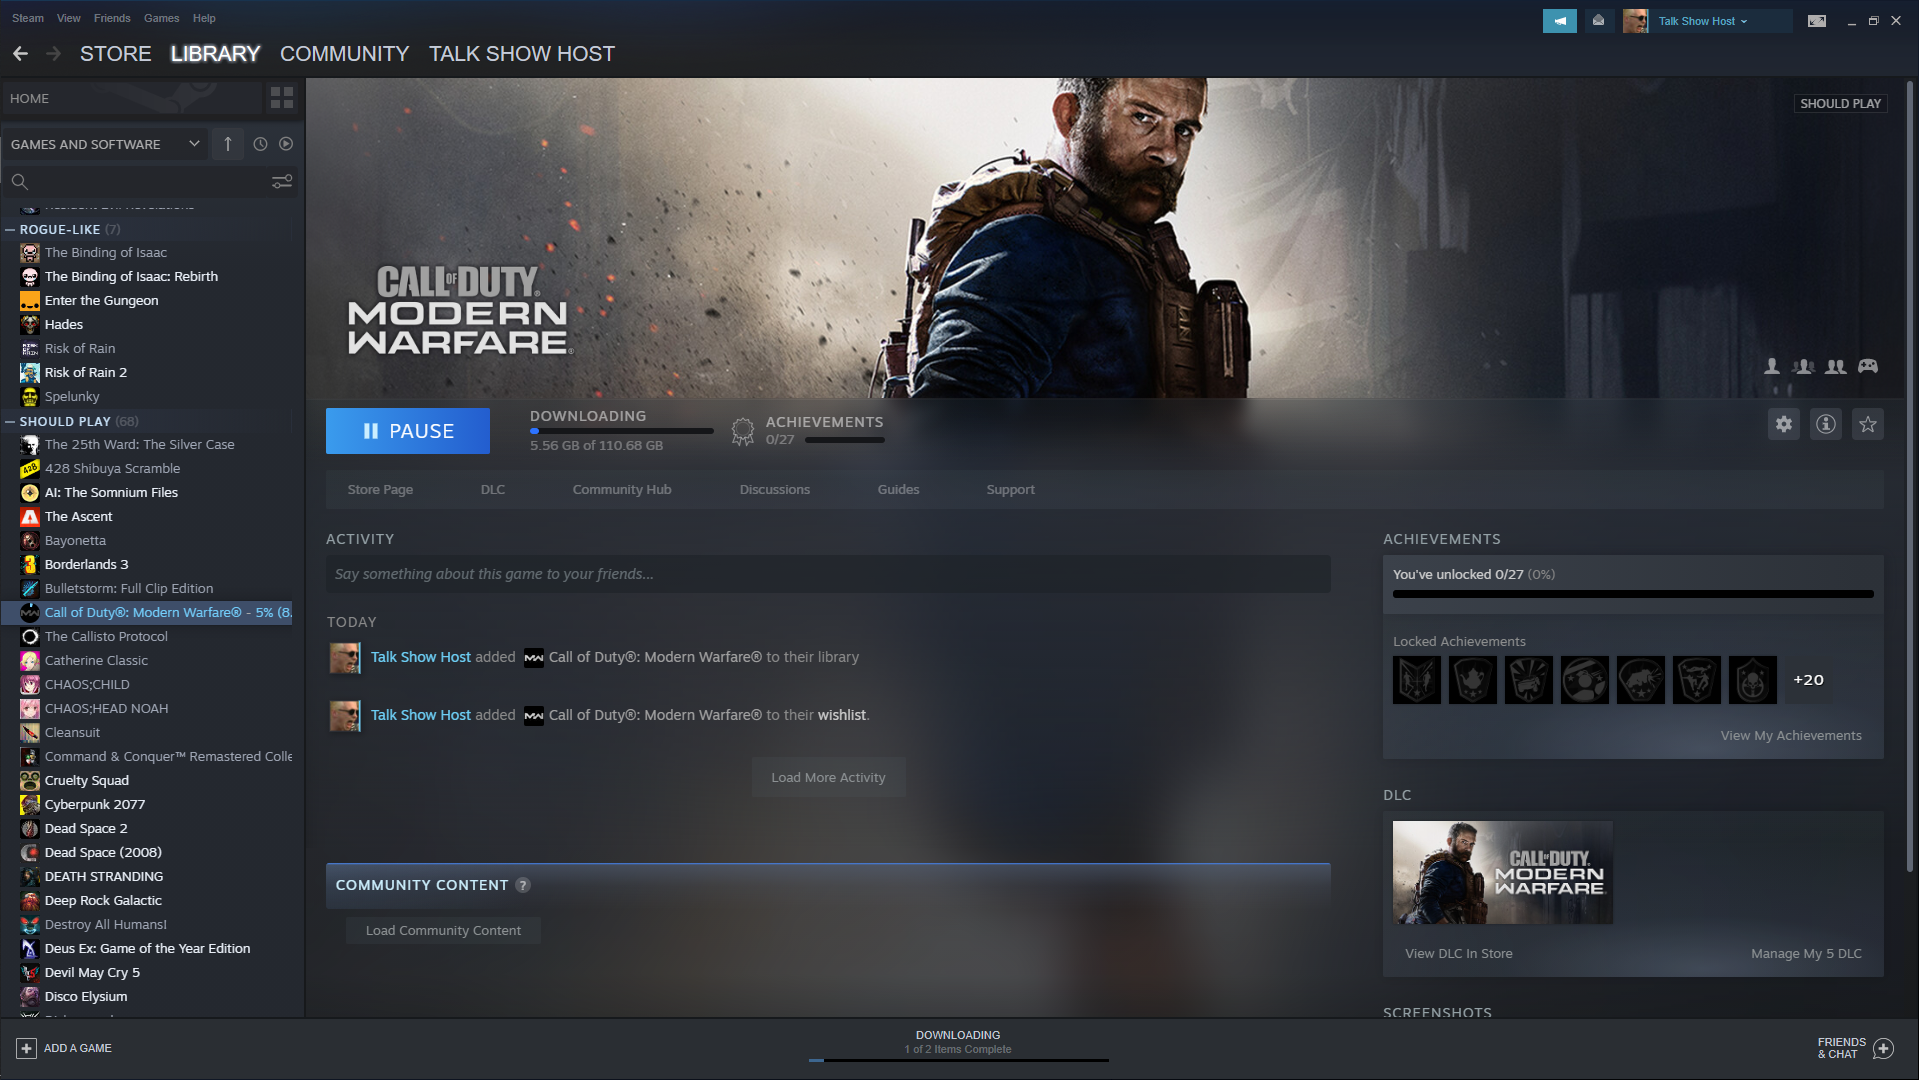The width and height of the screenshot is (1919, 1080).
Task: Click the first locked achievement icon
Action: pos(1417,680)
